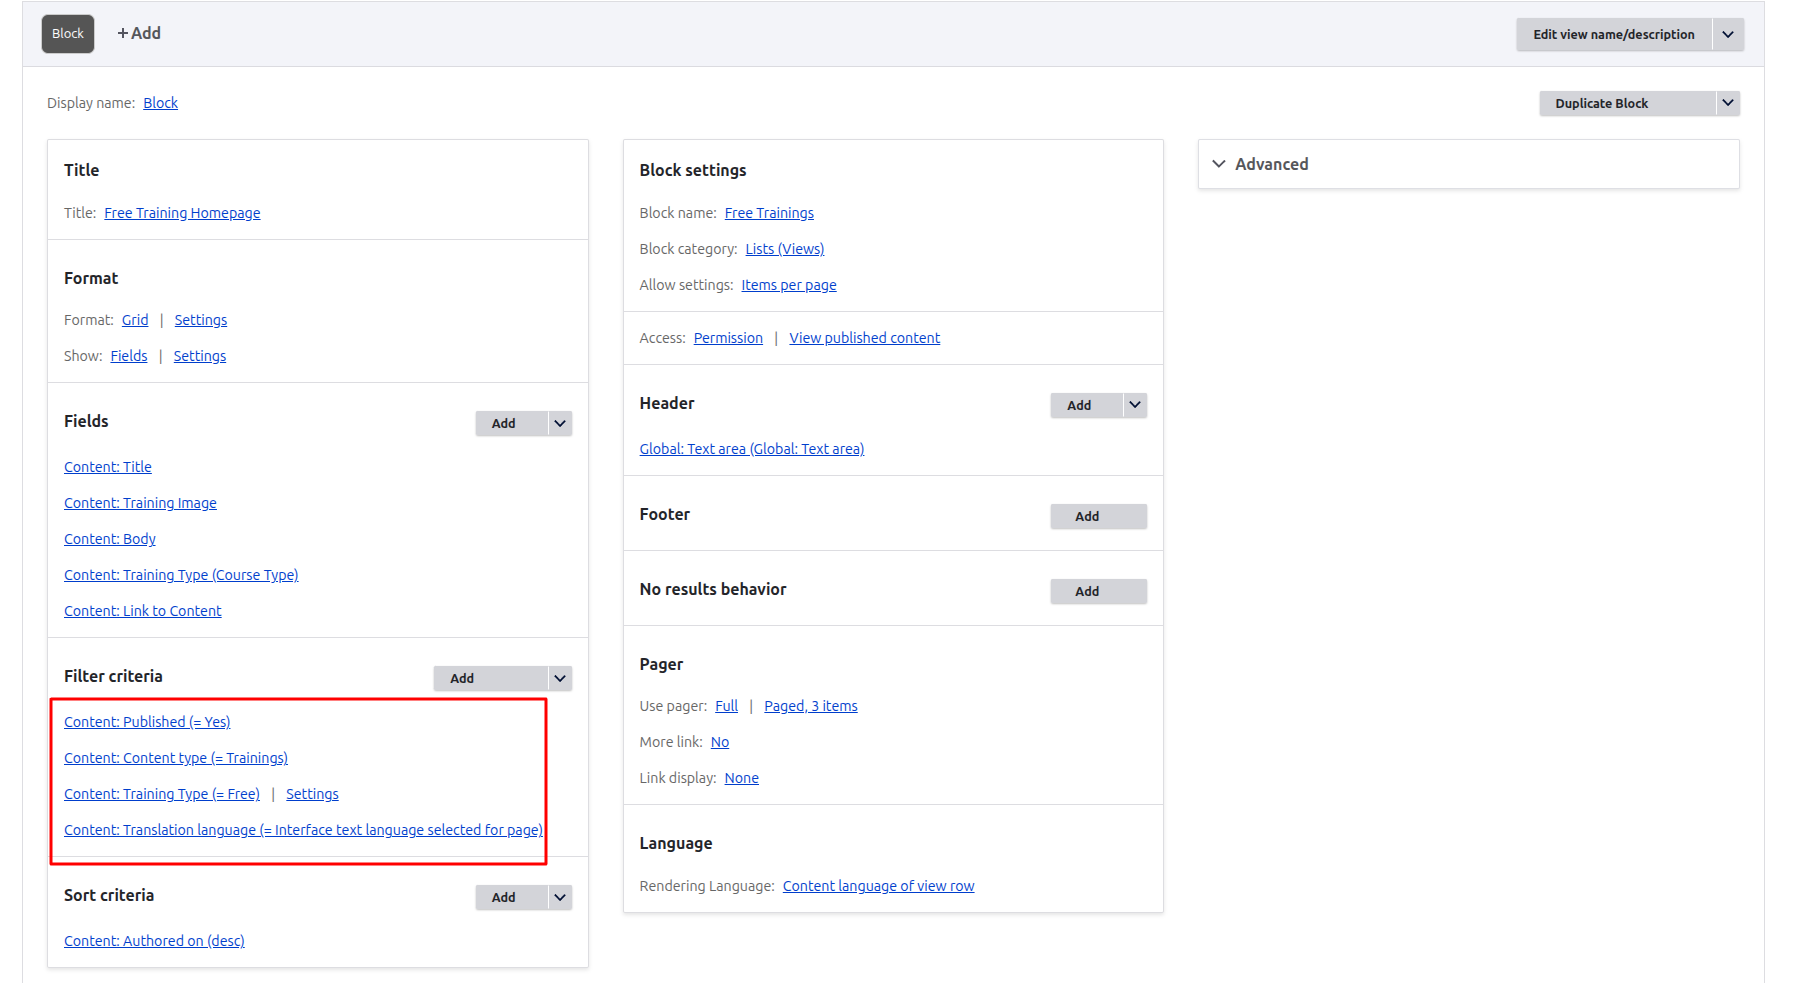The image size is (1793, 983).
Task: Click Add in the Fields section
Action: pos(512,423)
